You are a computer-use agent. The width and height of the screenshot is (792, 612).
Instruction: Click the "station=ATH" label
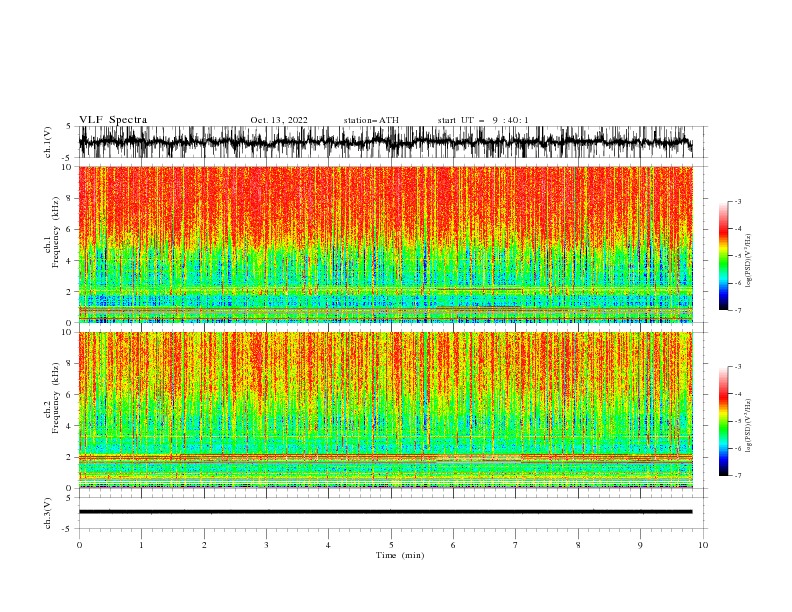pos(371,120)
